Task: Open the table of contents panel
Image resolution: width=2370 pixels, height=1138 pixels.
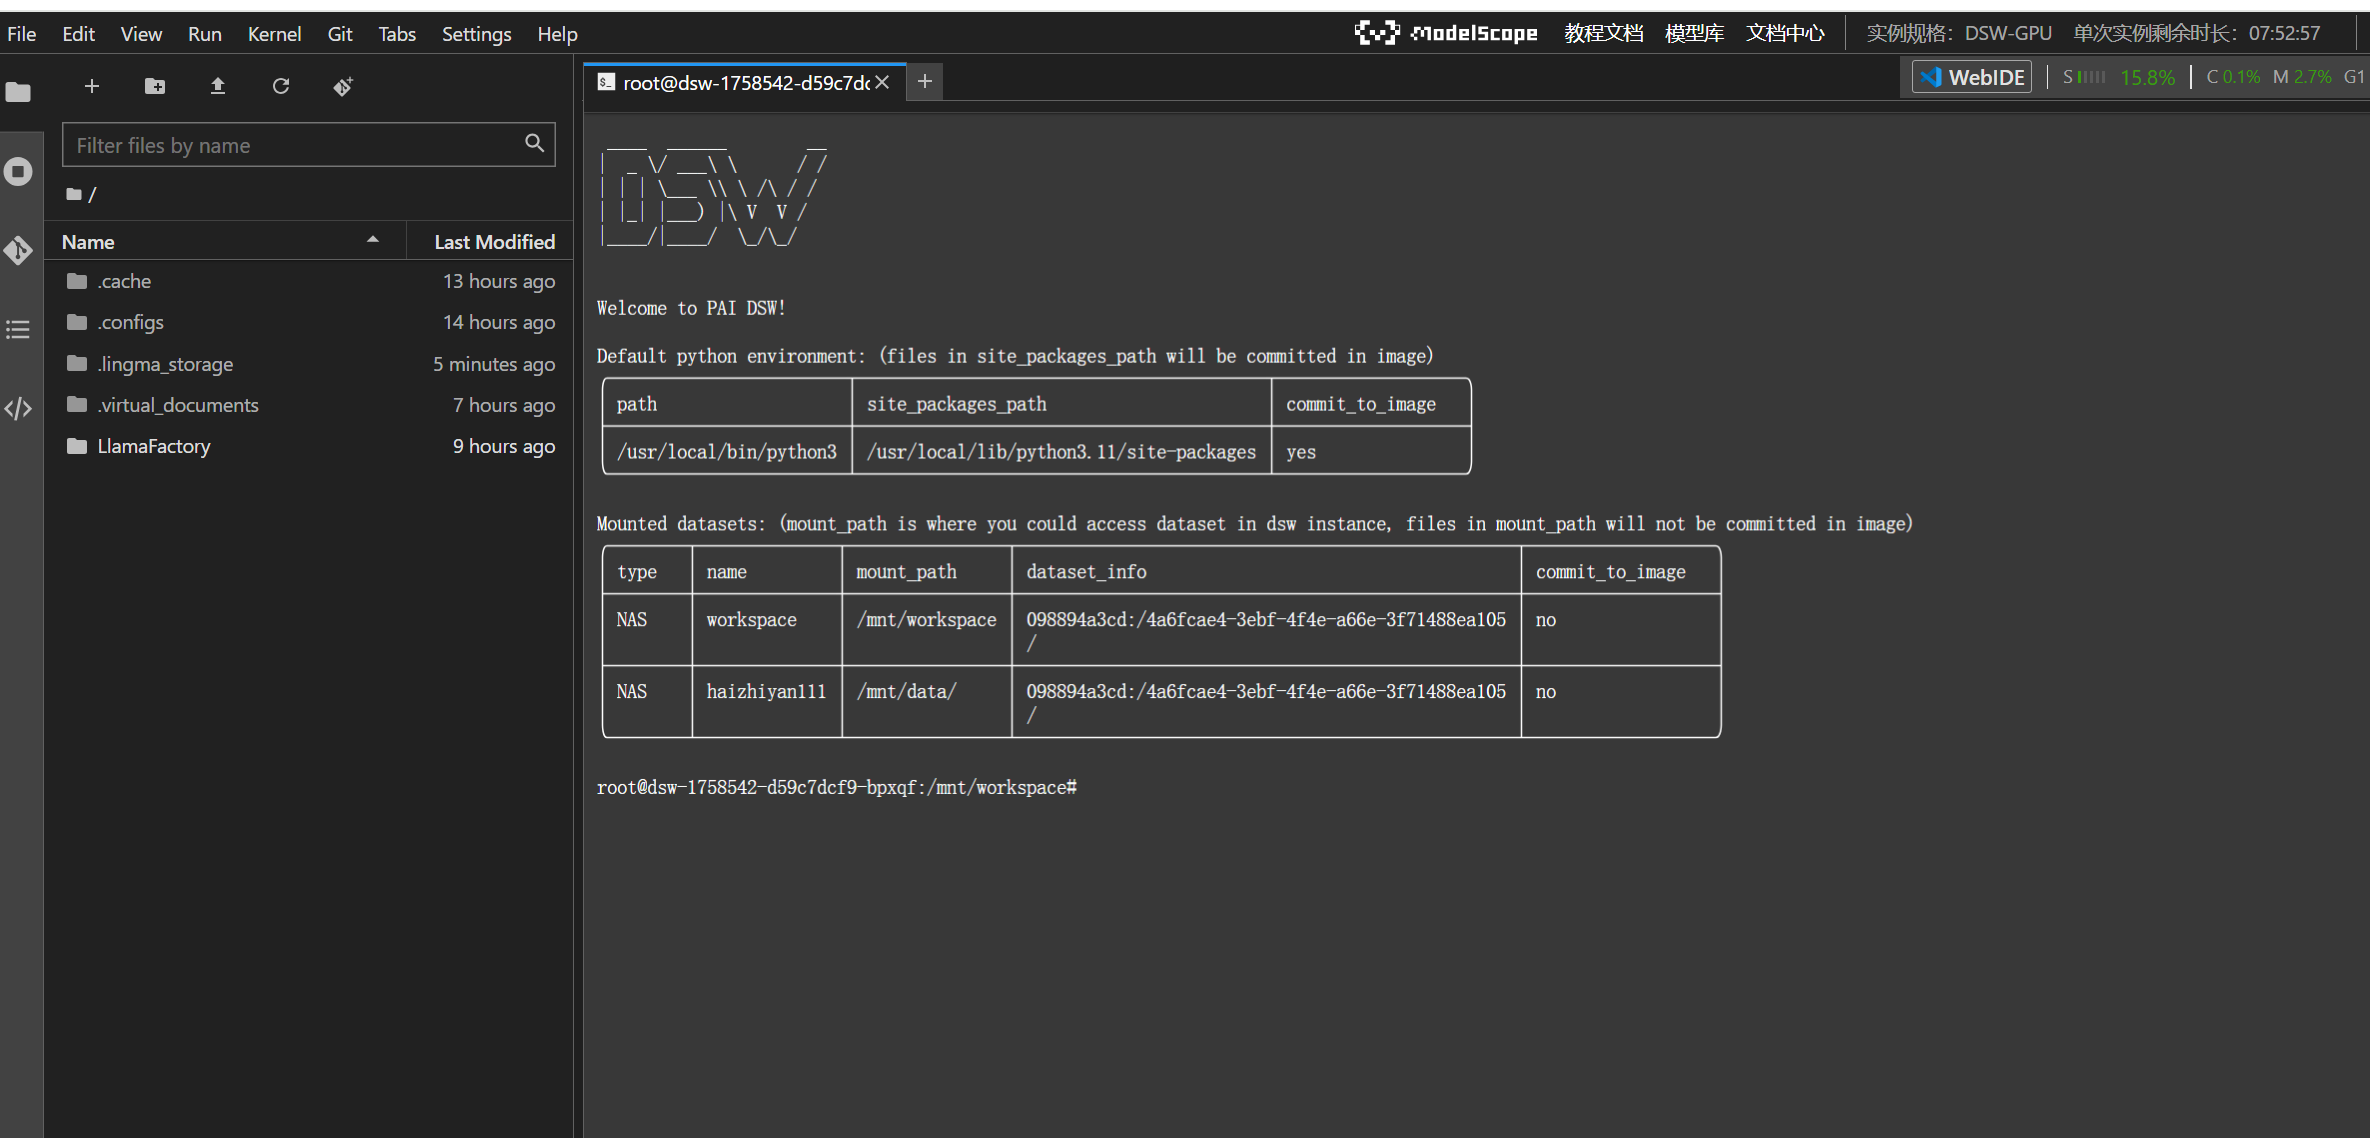Action: 18,329
